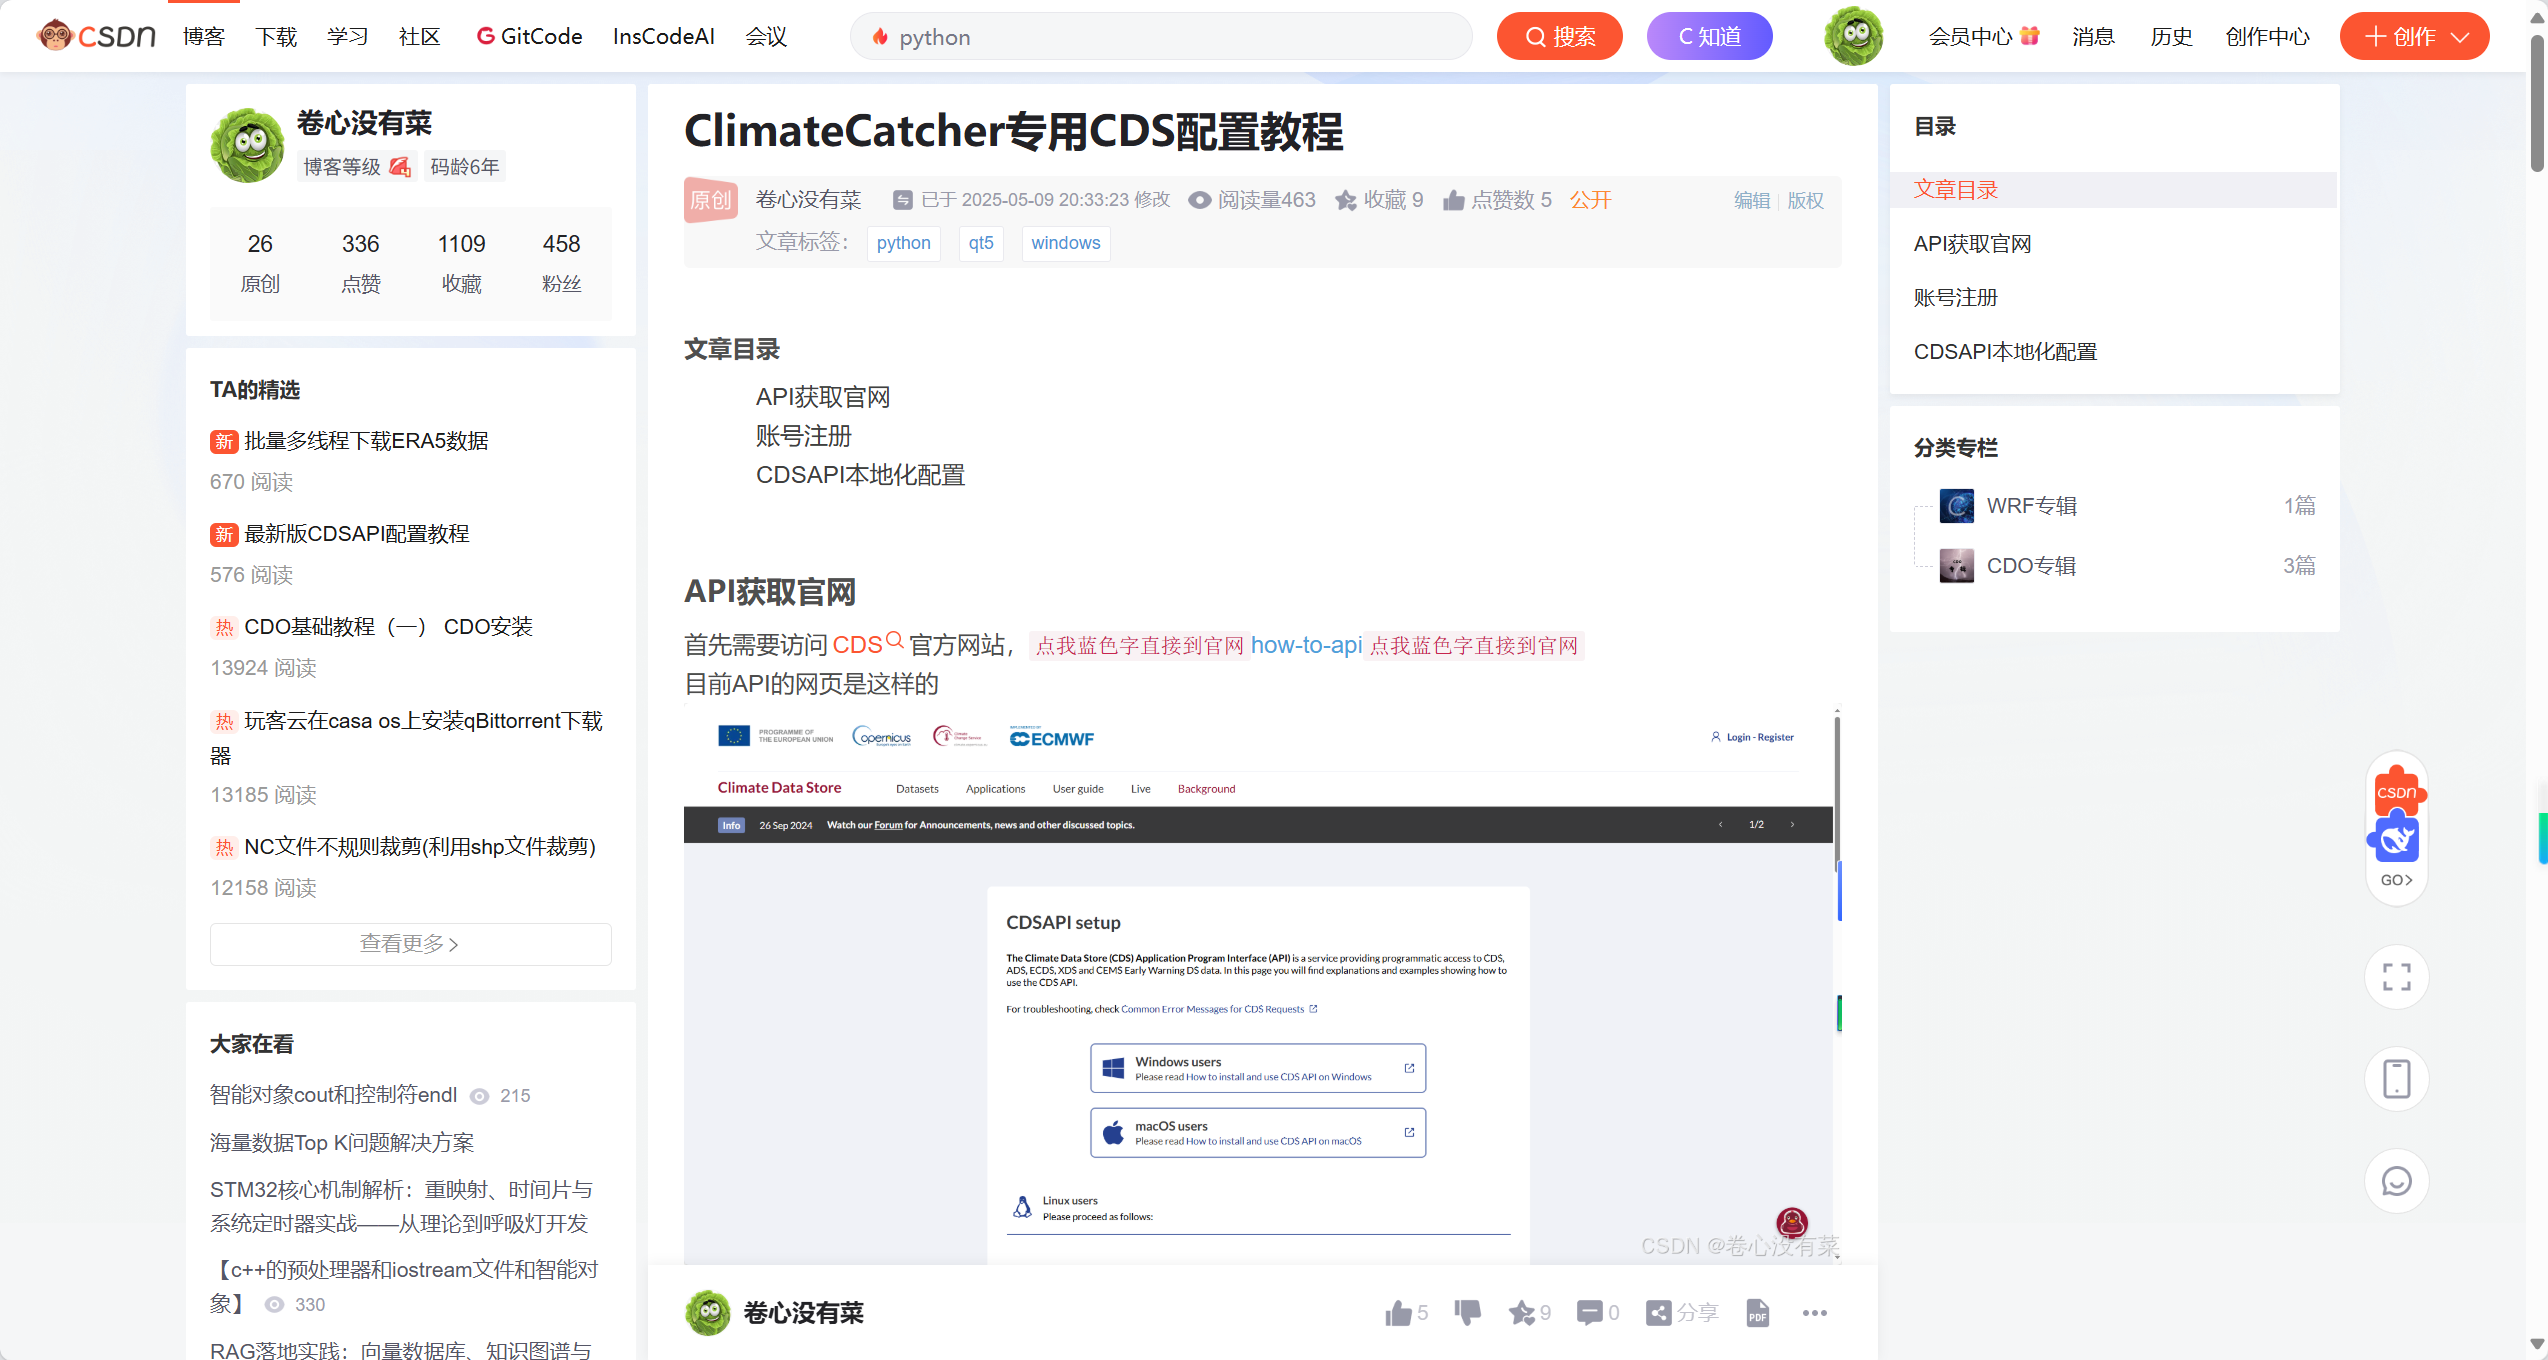Click the orange 搜索 button
This screenshot has width=2548, height=1360.
pyautogui.click(x=1559, y=37)
